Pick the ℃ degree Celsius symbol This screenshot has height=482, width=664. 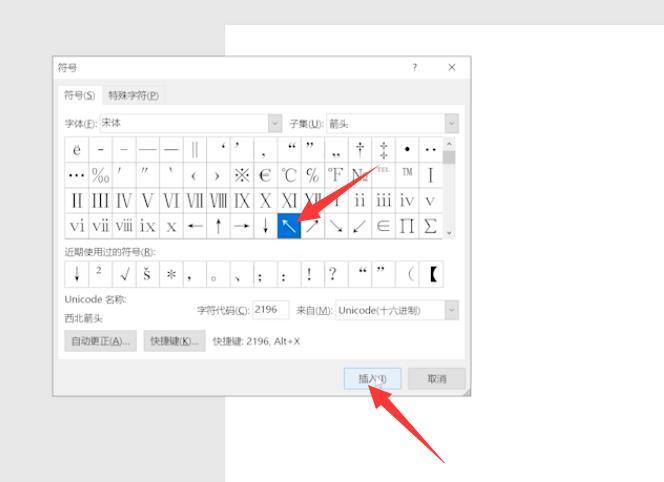coord(289,175)
